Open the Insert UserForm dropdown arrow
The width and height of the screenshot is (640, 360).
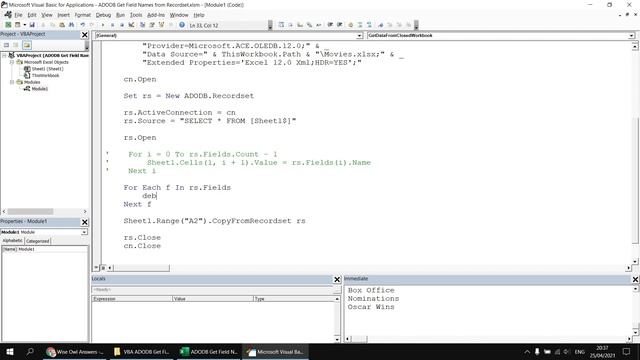click(24, 25)
